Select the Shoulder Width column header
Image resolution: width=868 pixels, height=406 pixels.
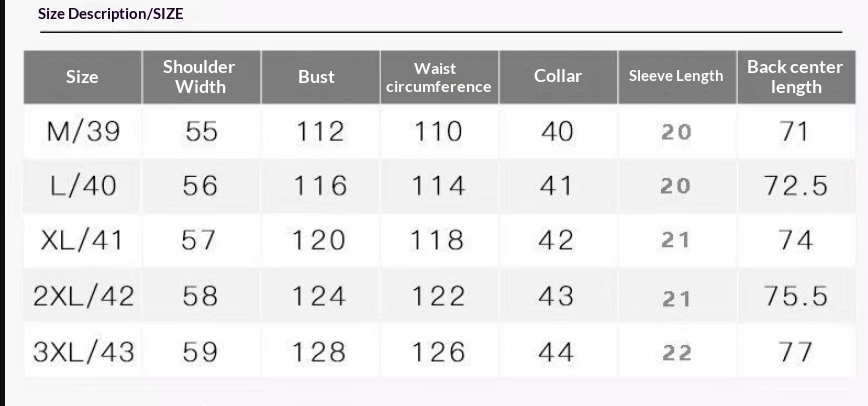pyautogui.click(x=199, y=77)
